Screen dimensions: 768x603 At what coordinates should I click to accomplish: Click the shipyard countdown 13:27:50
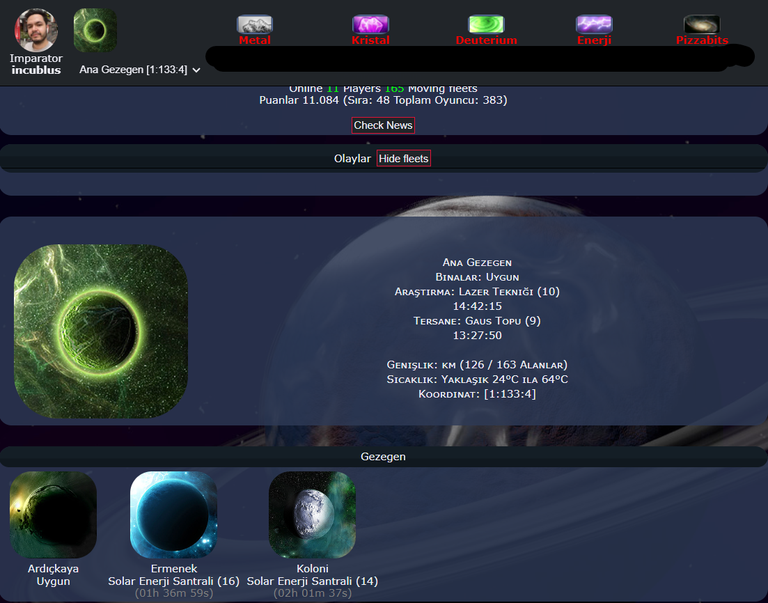tap(477, 336)
